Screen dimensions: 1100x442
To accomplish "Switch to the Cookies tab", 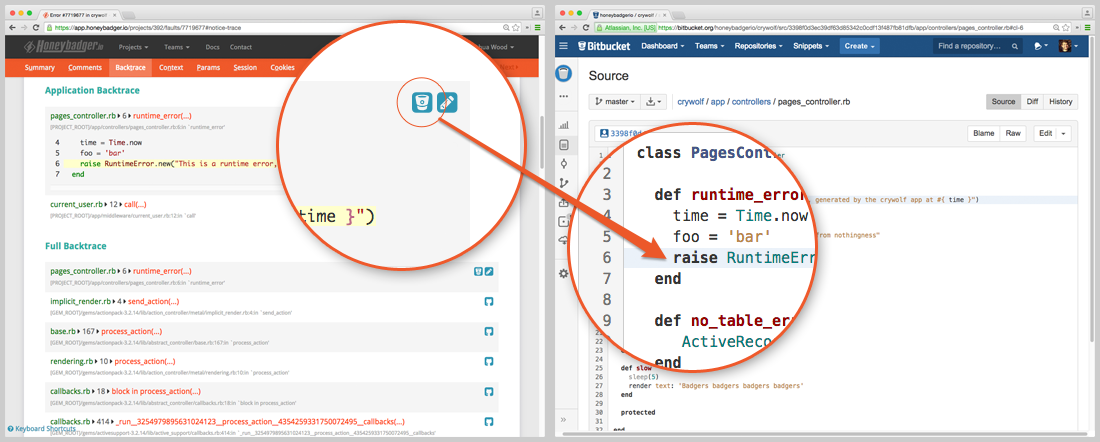I will click(283, 67).
